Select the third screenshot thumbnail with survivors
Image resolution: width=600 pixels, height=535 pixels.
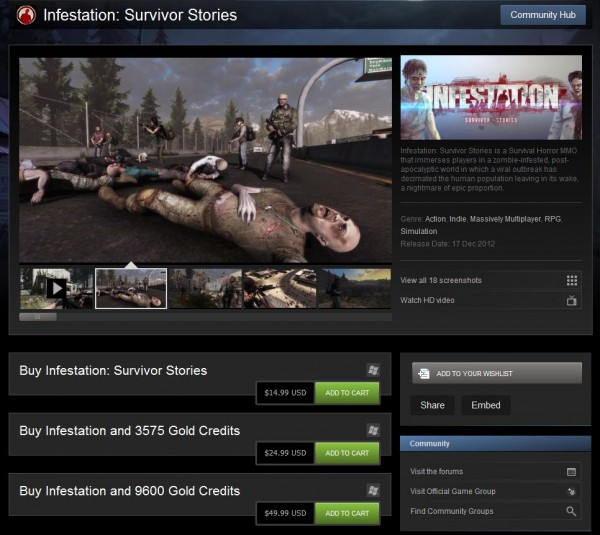pos(205,289)
